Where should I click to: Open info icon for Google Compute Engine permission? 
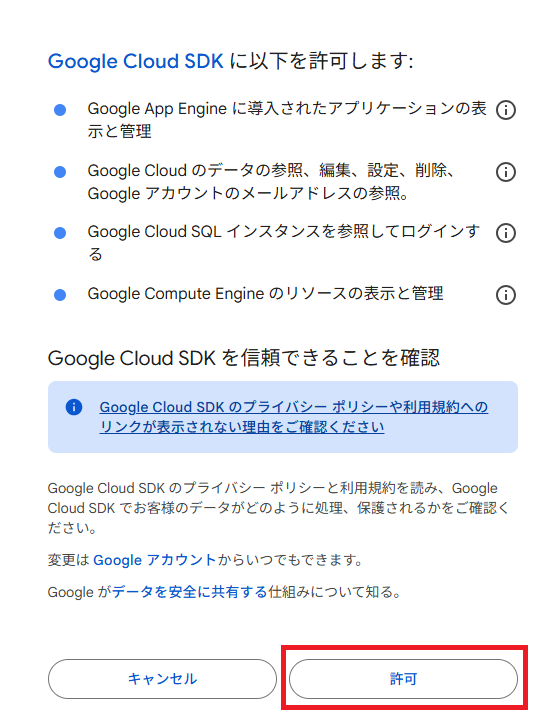(505, 295)
